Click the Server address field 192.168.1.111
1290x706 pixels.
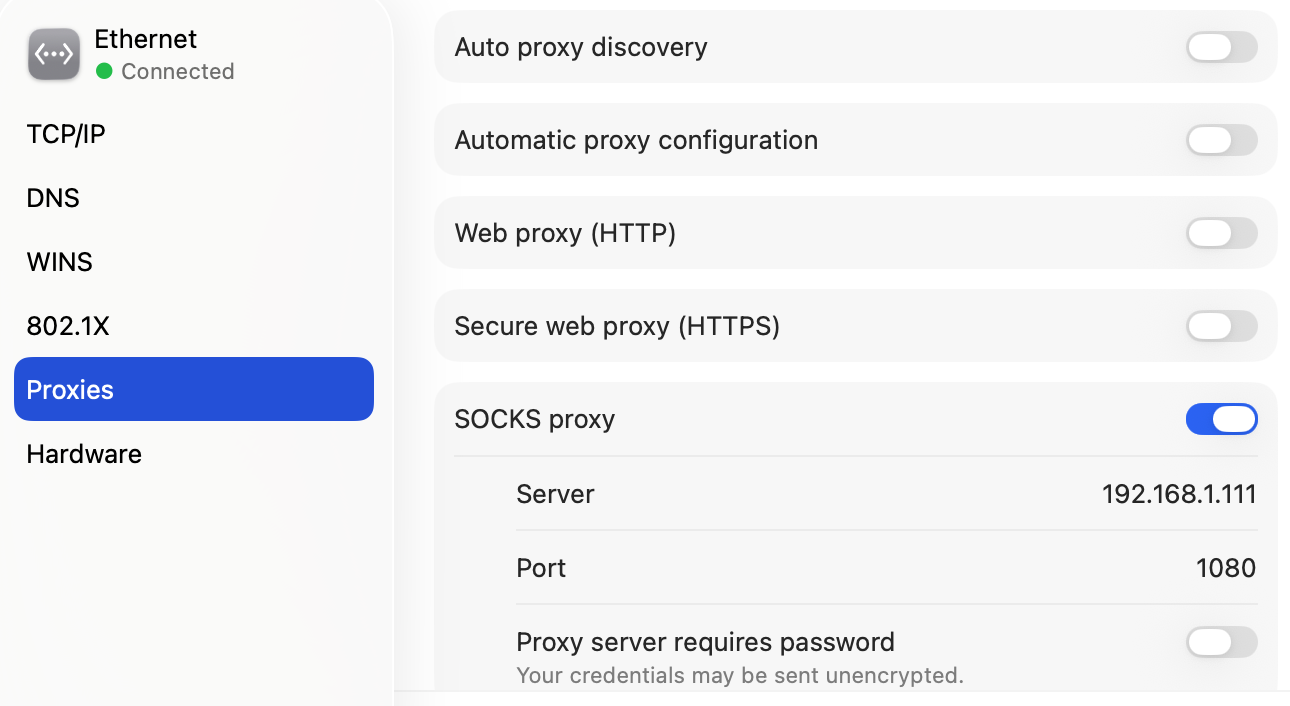tap(1178, 494)
